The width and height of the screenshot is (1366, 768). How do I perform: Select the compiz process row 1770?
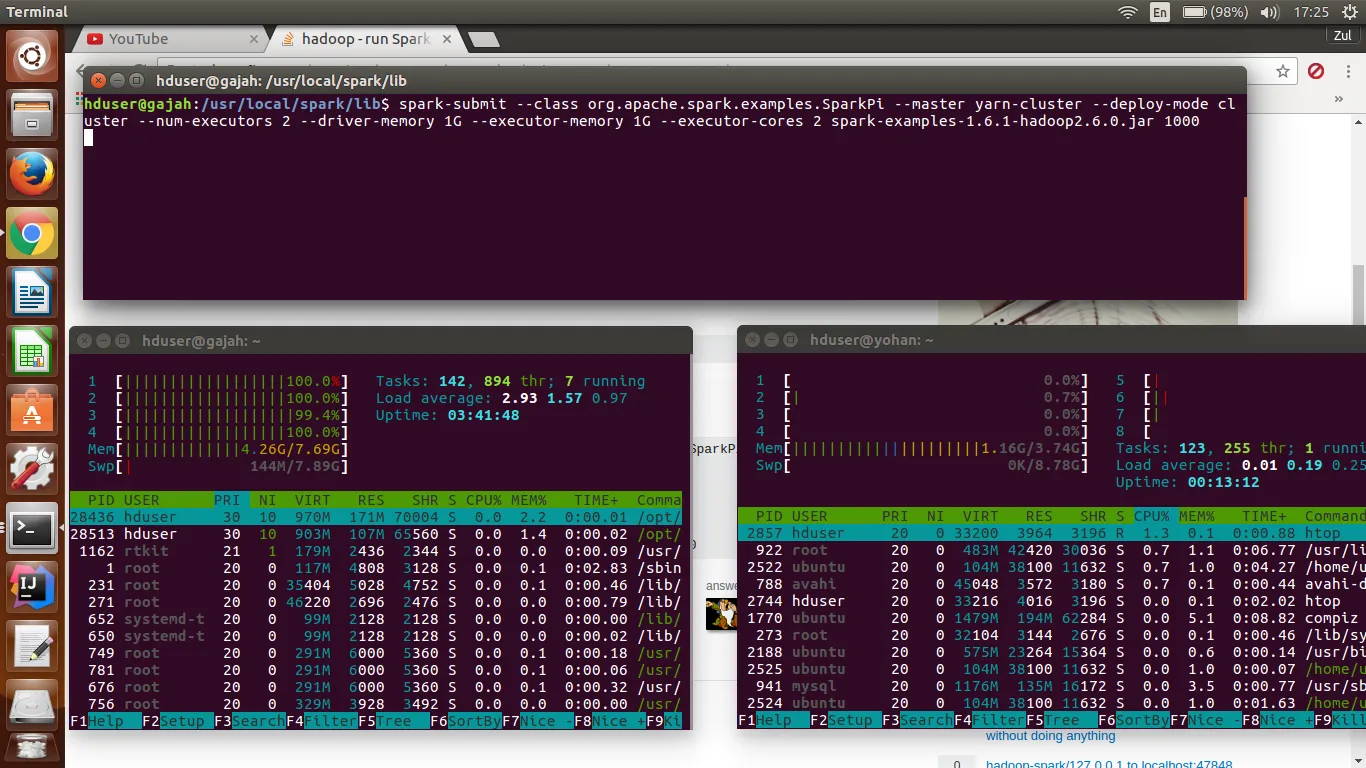[1051, 618]
